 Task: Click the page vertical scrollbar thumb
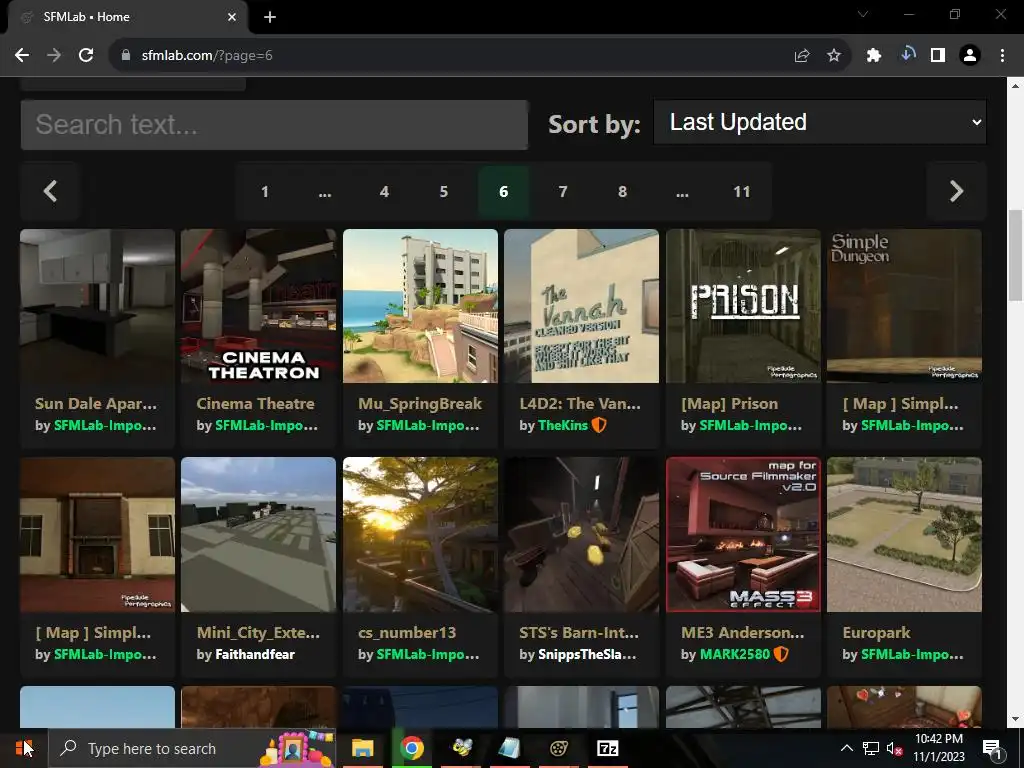point(1016,255)
